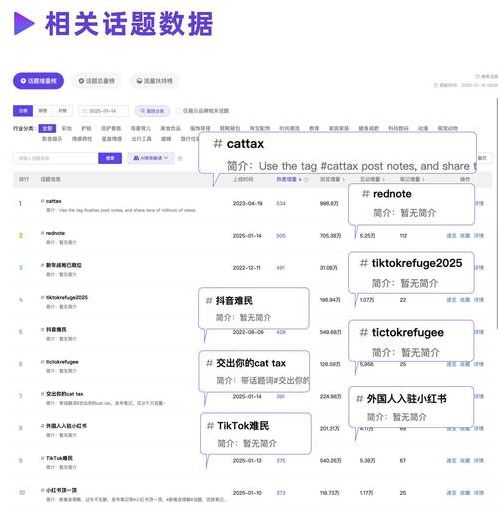The image size is (498, 517).
Task: Filter by 教育 industry category
Action: coord(314,128)
